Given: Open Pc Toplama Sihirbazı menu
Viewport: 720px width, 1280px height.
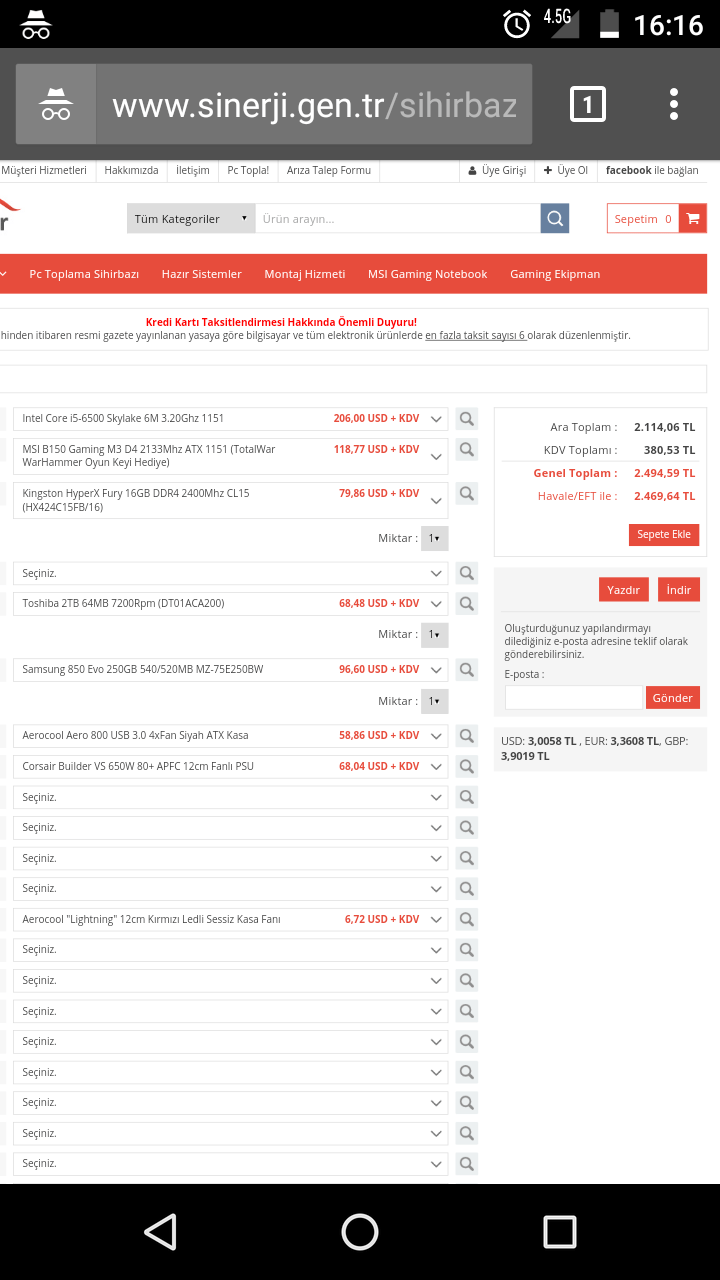Looking at the screenshot, I should pyautogui.click(x=84, y=274).
